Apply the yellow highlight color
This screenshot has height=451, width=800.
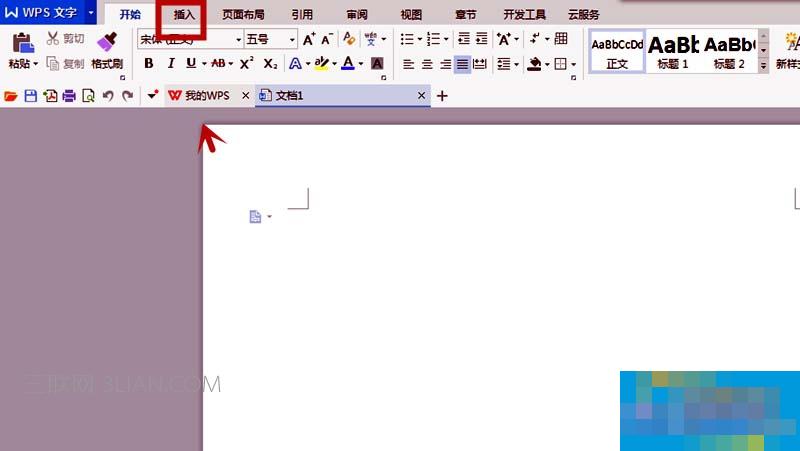pyautogui.click(x=321, y=64)
